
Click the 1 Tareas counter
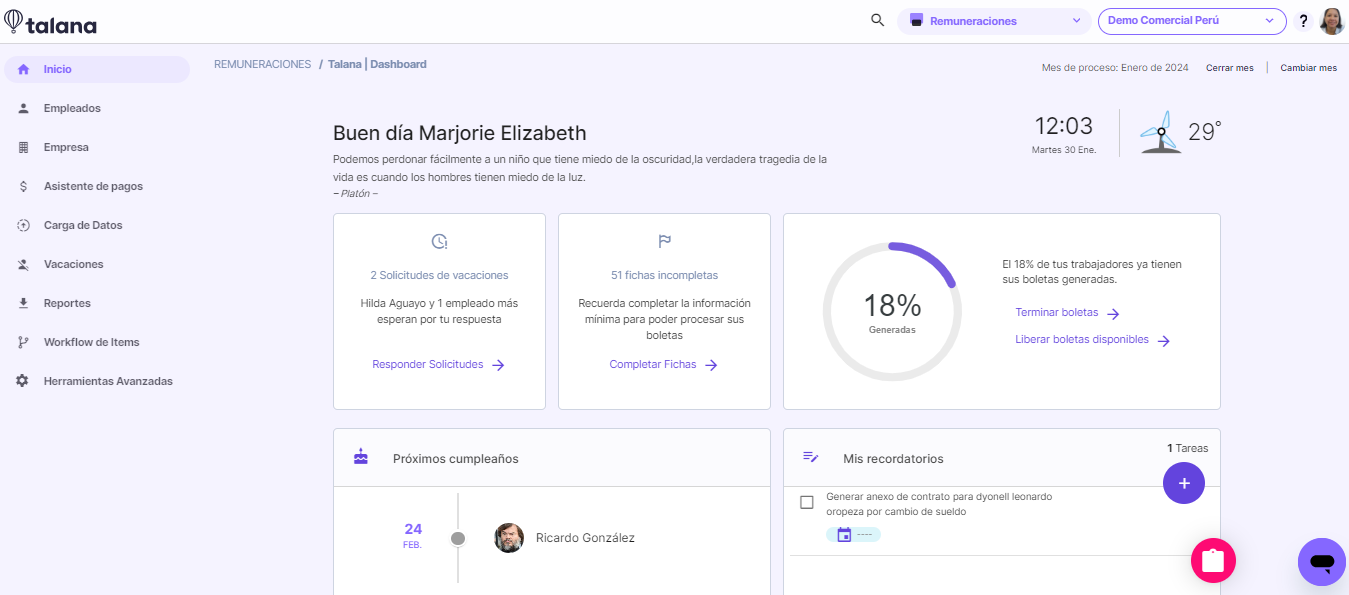click(x=1187, y=448)
